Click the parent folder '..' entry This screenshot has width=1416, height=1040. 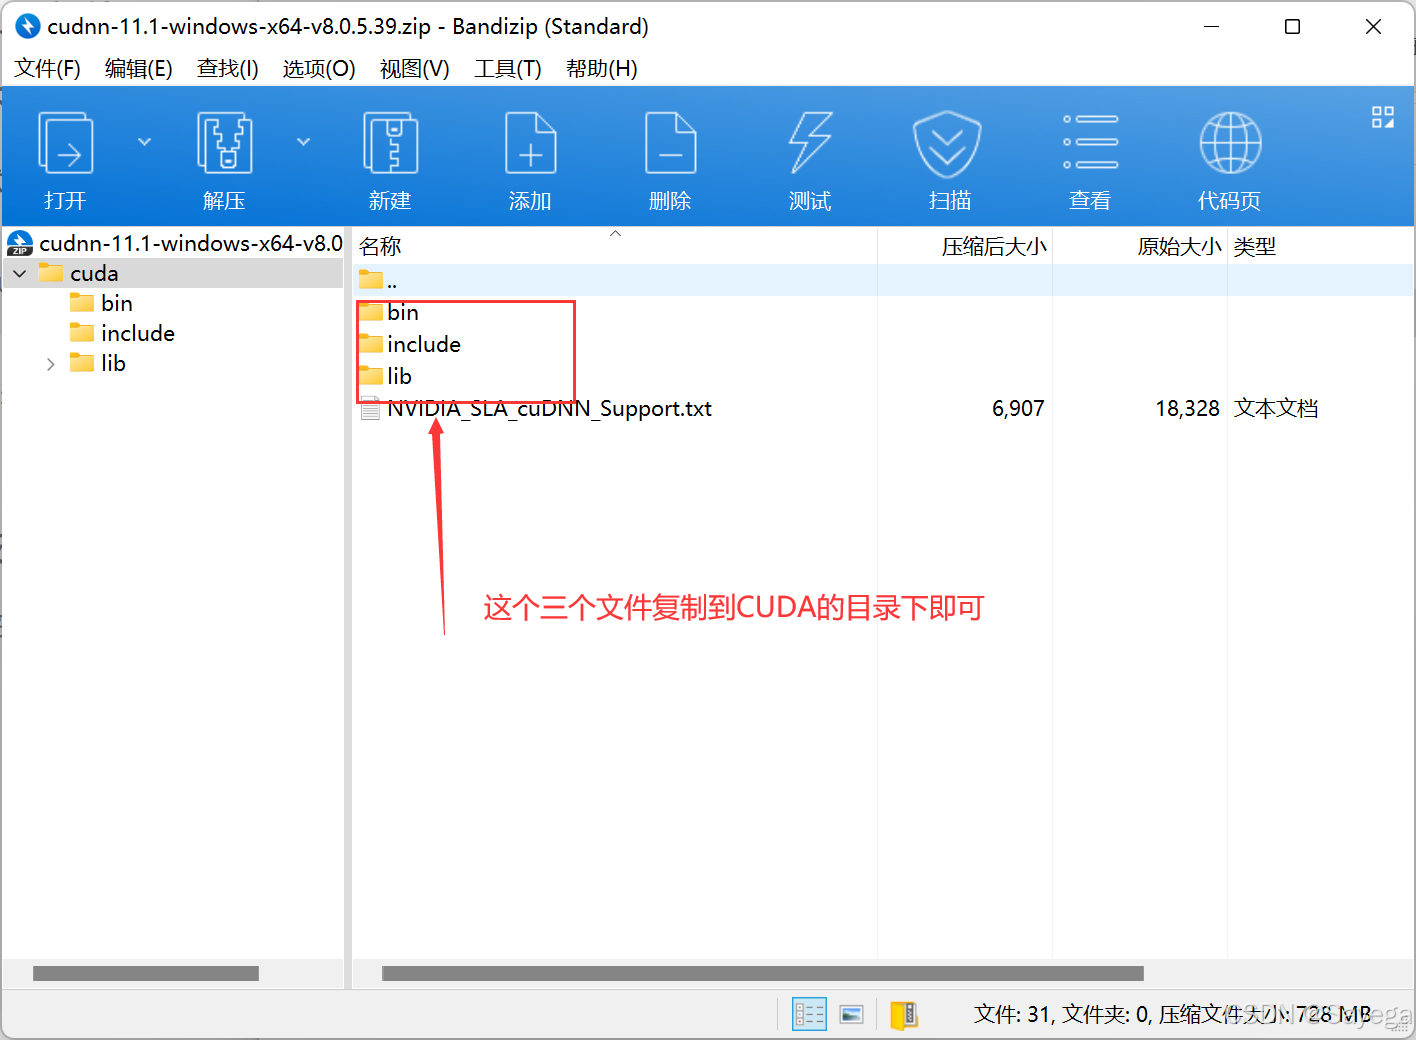pos(377,281)
